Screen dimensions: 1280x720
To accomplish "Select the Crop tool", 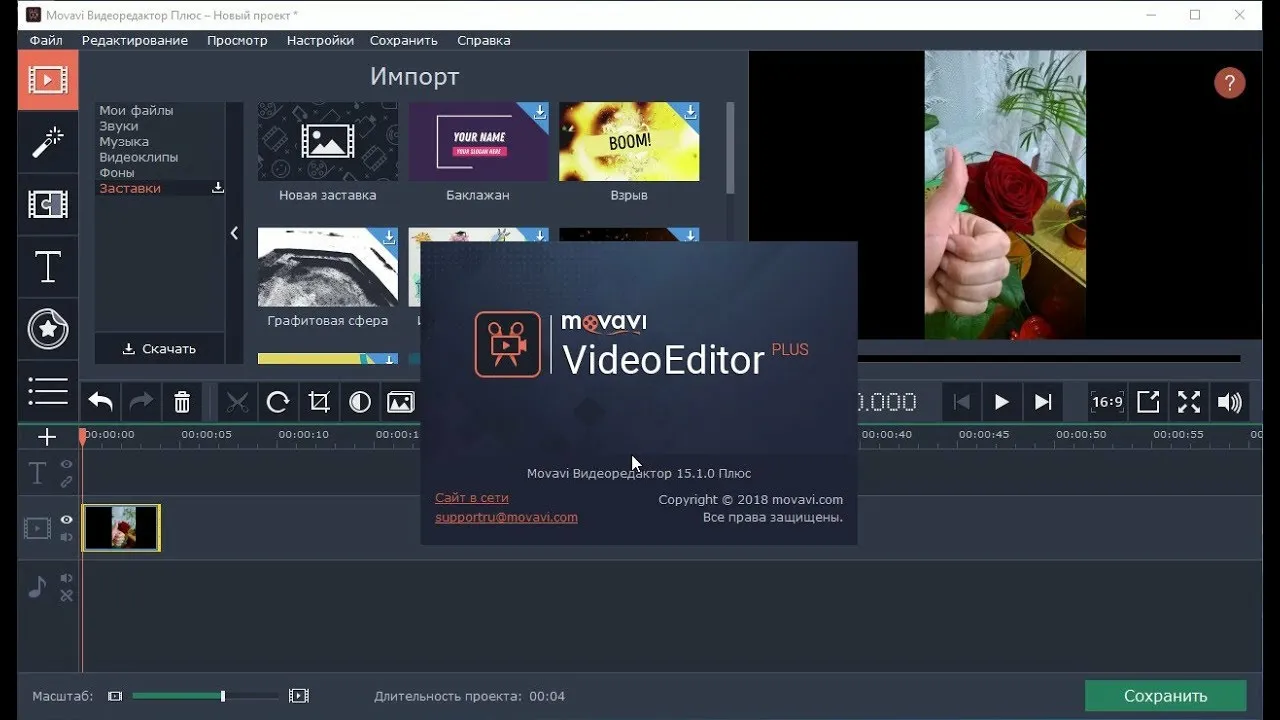I will tap(319, 402).
